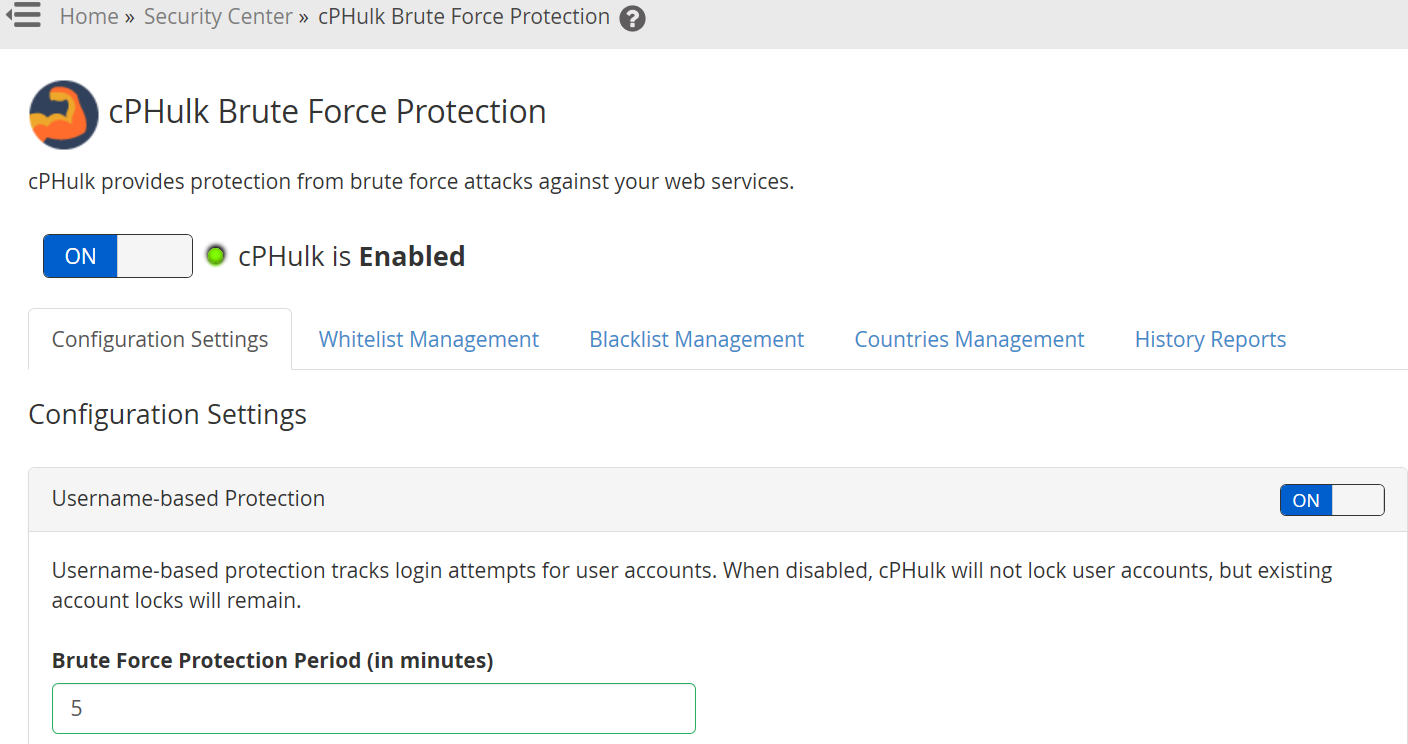The width and height of the screenshot is (1408, 744).
Task: Click the Configuration Settings section heading
Action: coord(168,414)
